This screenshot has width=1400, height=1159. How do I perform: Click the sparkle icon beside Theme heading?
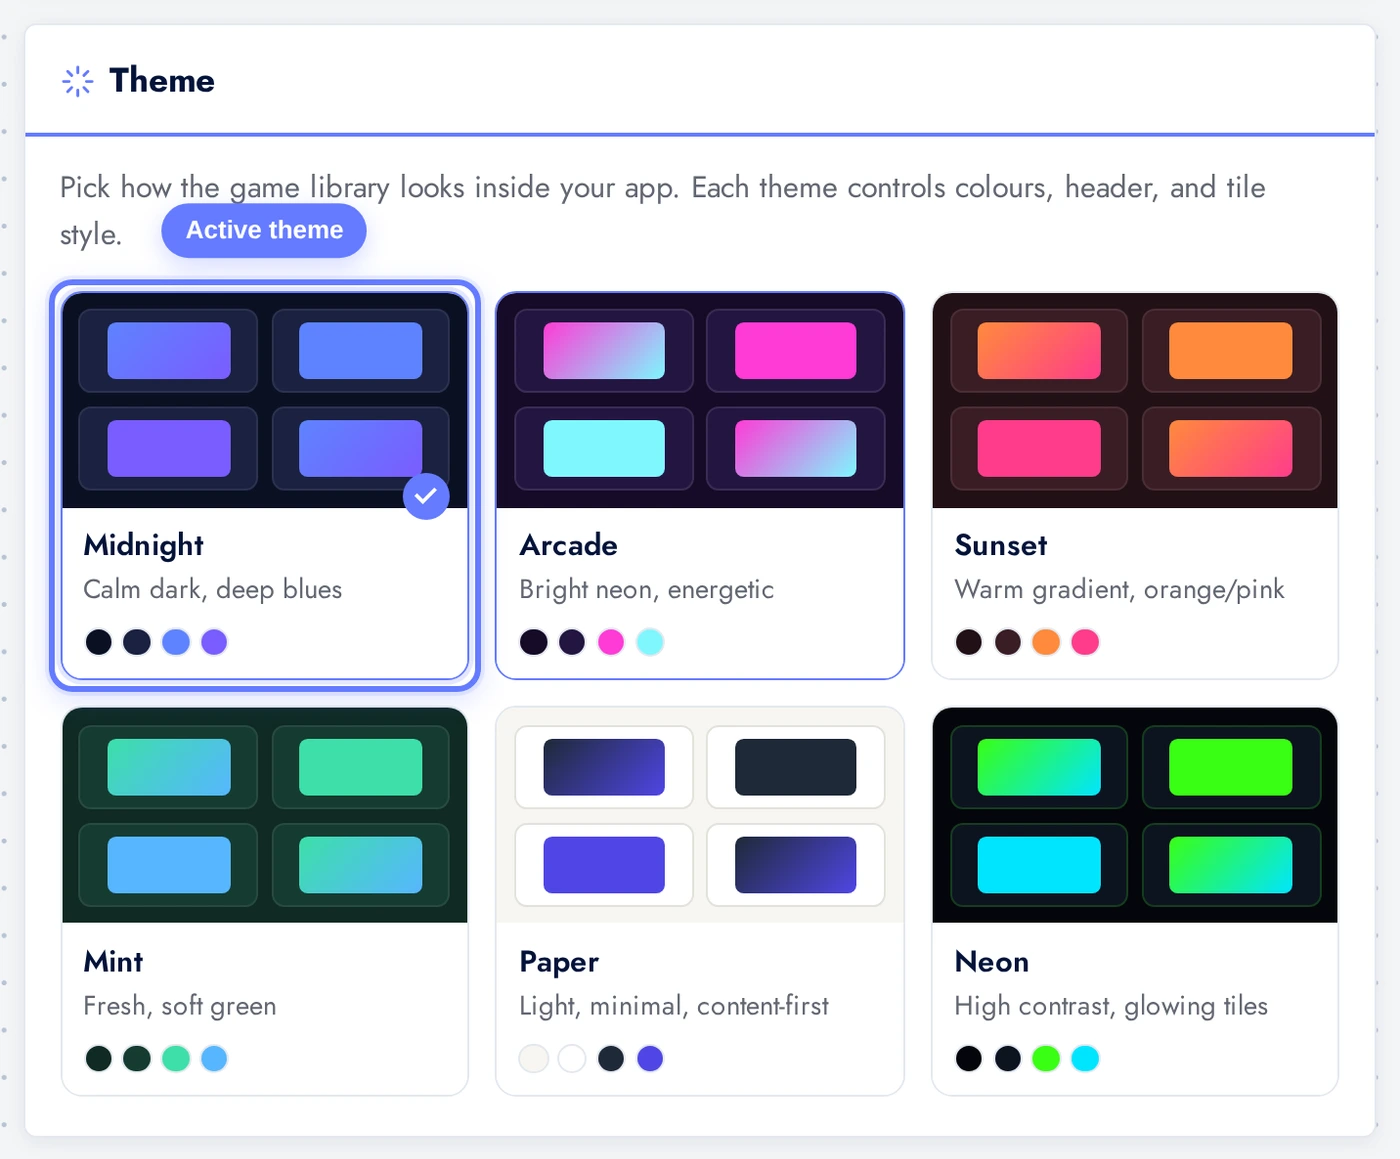(78, 81)
